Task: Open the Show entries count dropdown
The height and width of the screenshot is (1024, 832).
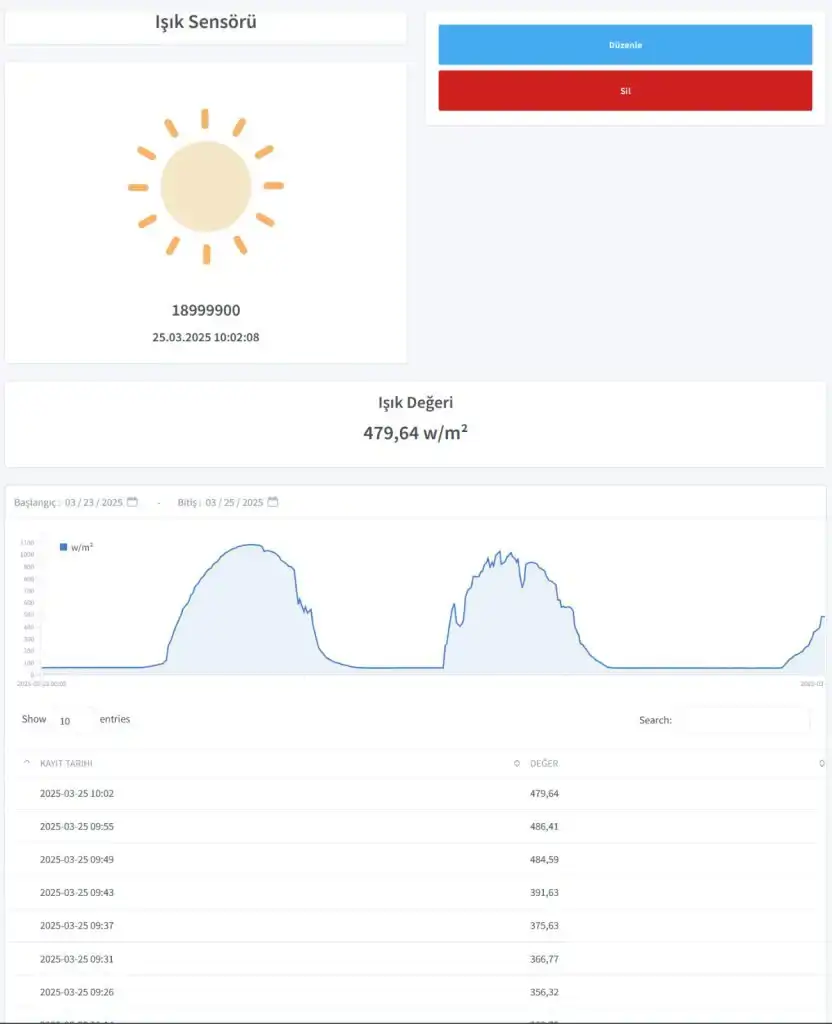Action: (72, 720)
